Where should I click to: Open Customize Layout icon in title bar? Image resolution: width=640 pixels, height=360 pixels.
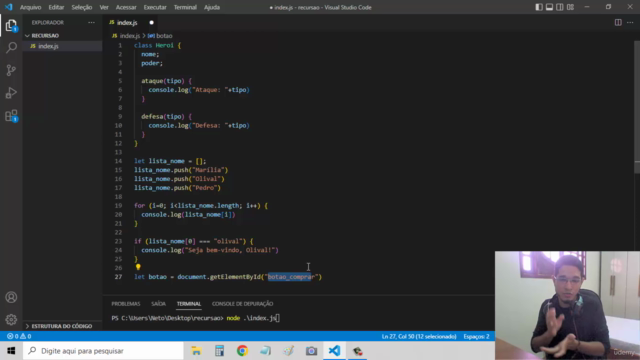(570, 7)
